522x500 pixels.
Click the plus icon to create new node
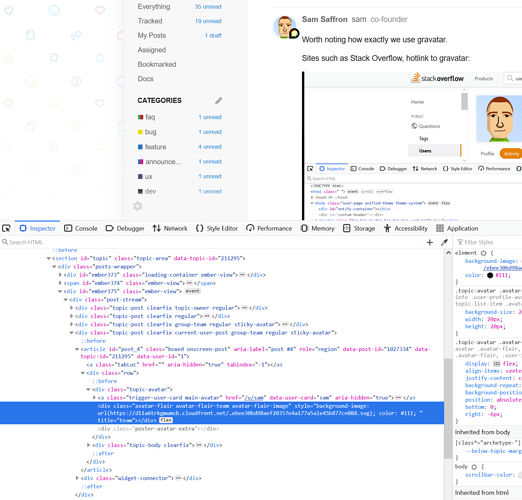pyautogui.click(x=430, y=242)
